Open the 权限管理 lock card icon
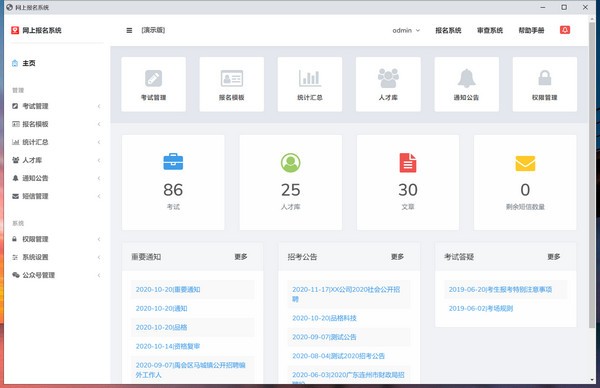 pyautogui.click(x=545, y=78)
